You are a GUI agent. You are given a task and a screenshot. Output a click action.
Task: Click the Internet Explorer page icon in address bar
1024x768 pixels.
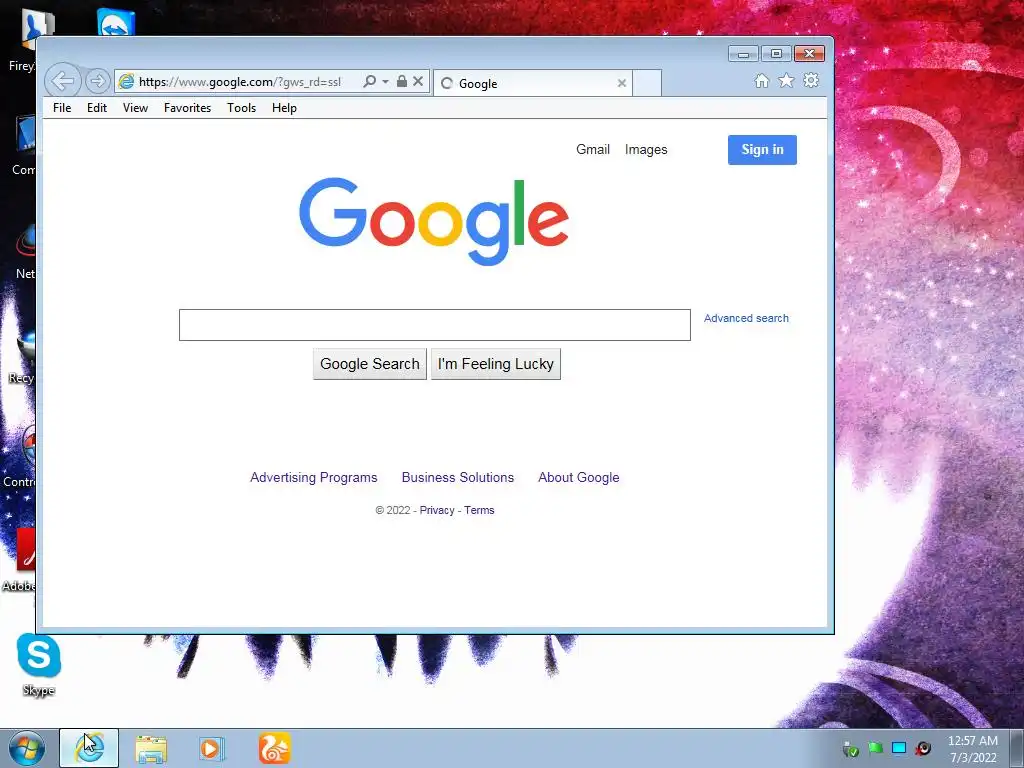126,82
